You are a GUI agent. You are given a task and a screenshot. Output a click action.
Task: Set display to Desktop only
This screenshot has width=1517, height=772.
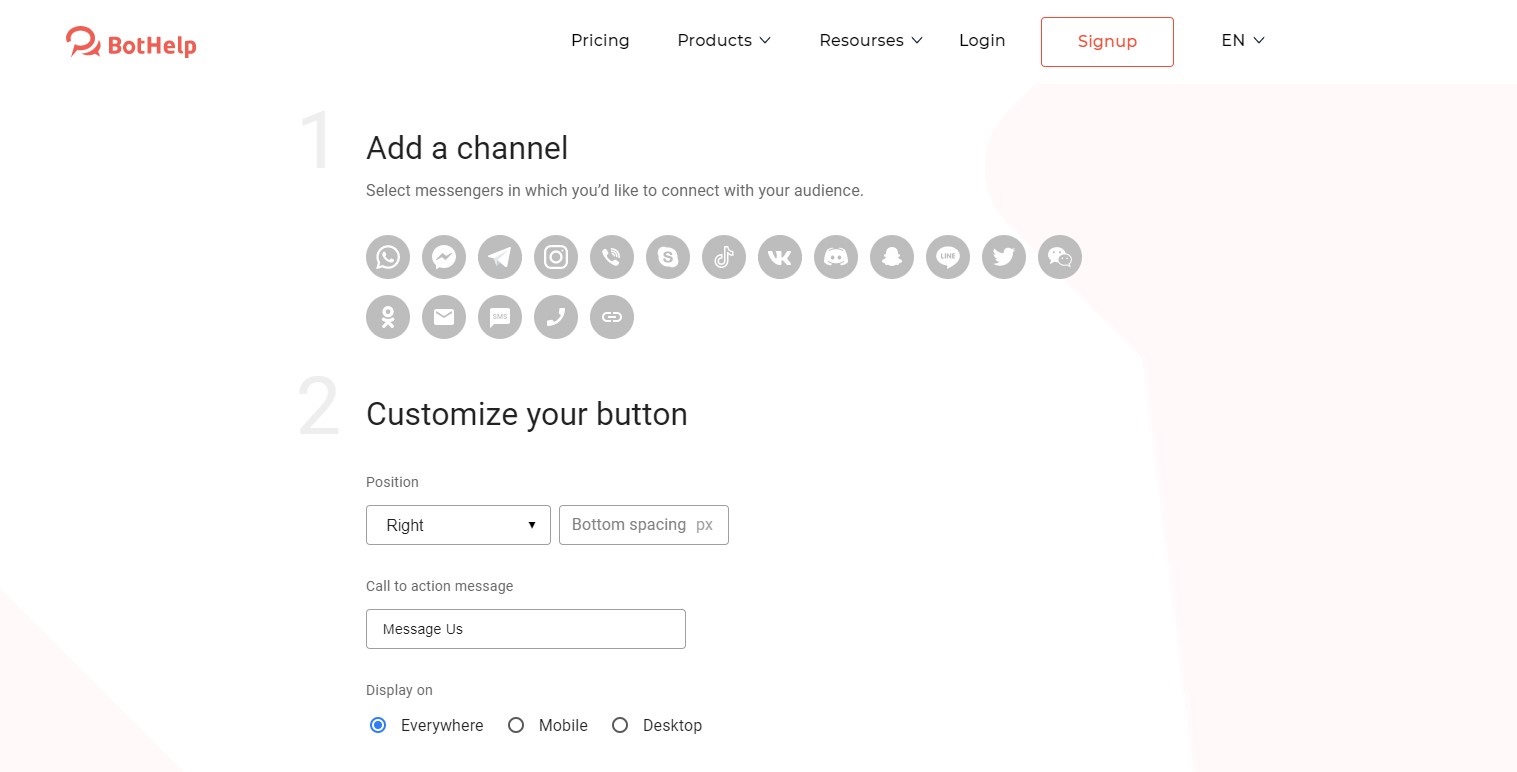pyautogui.click(x=620, y=725)
